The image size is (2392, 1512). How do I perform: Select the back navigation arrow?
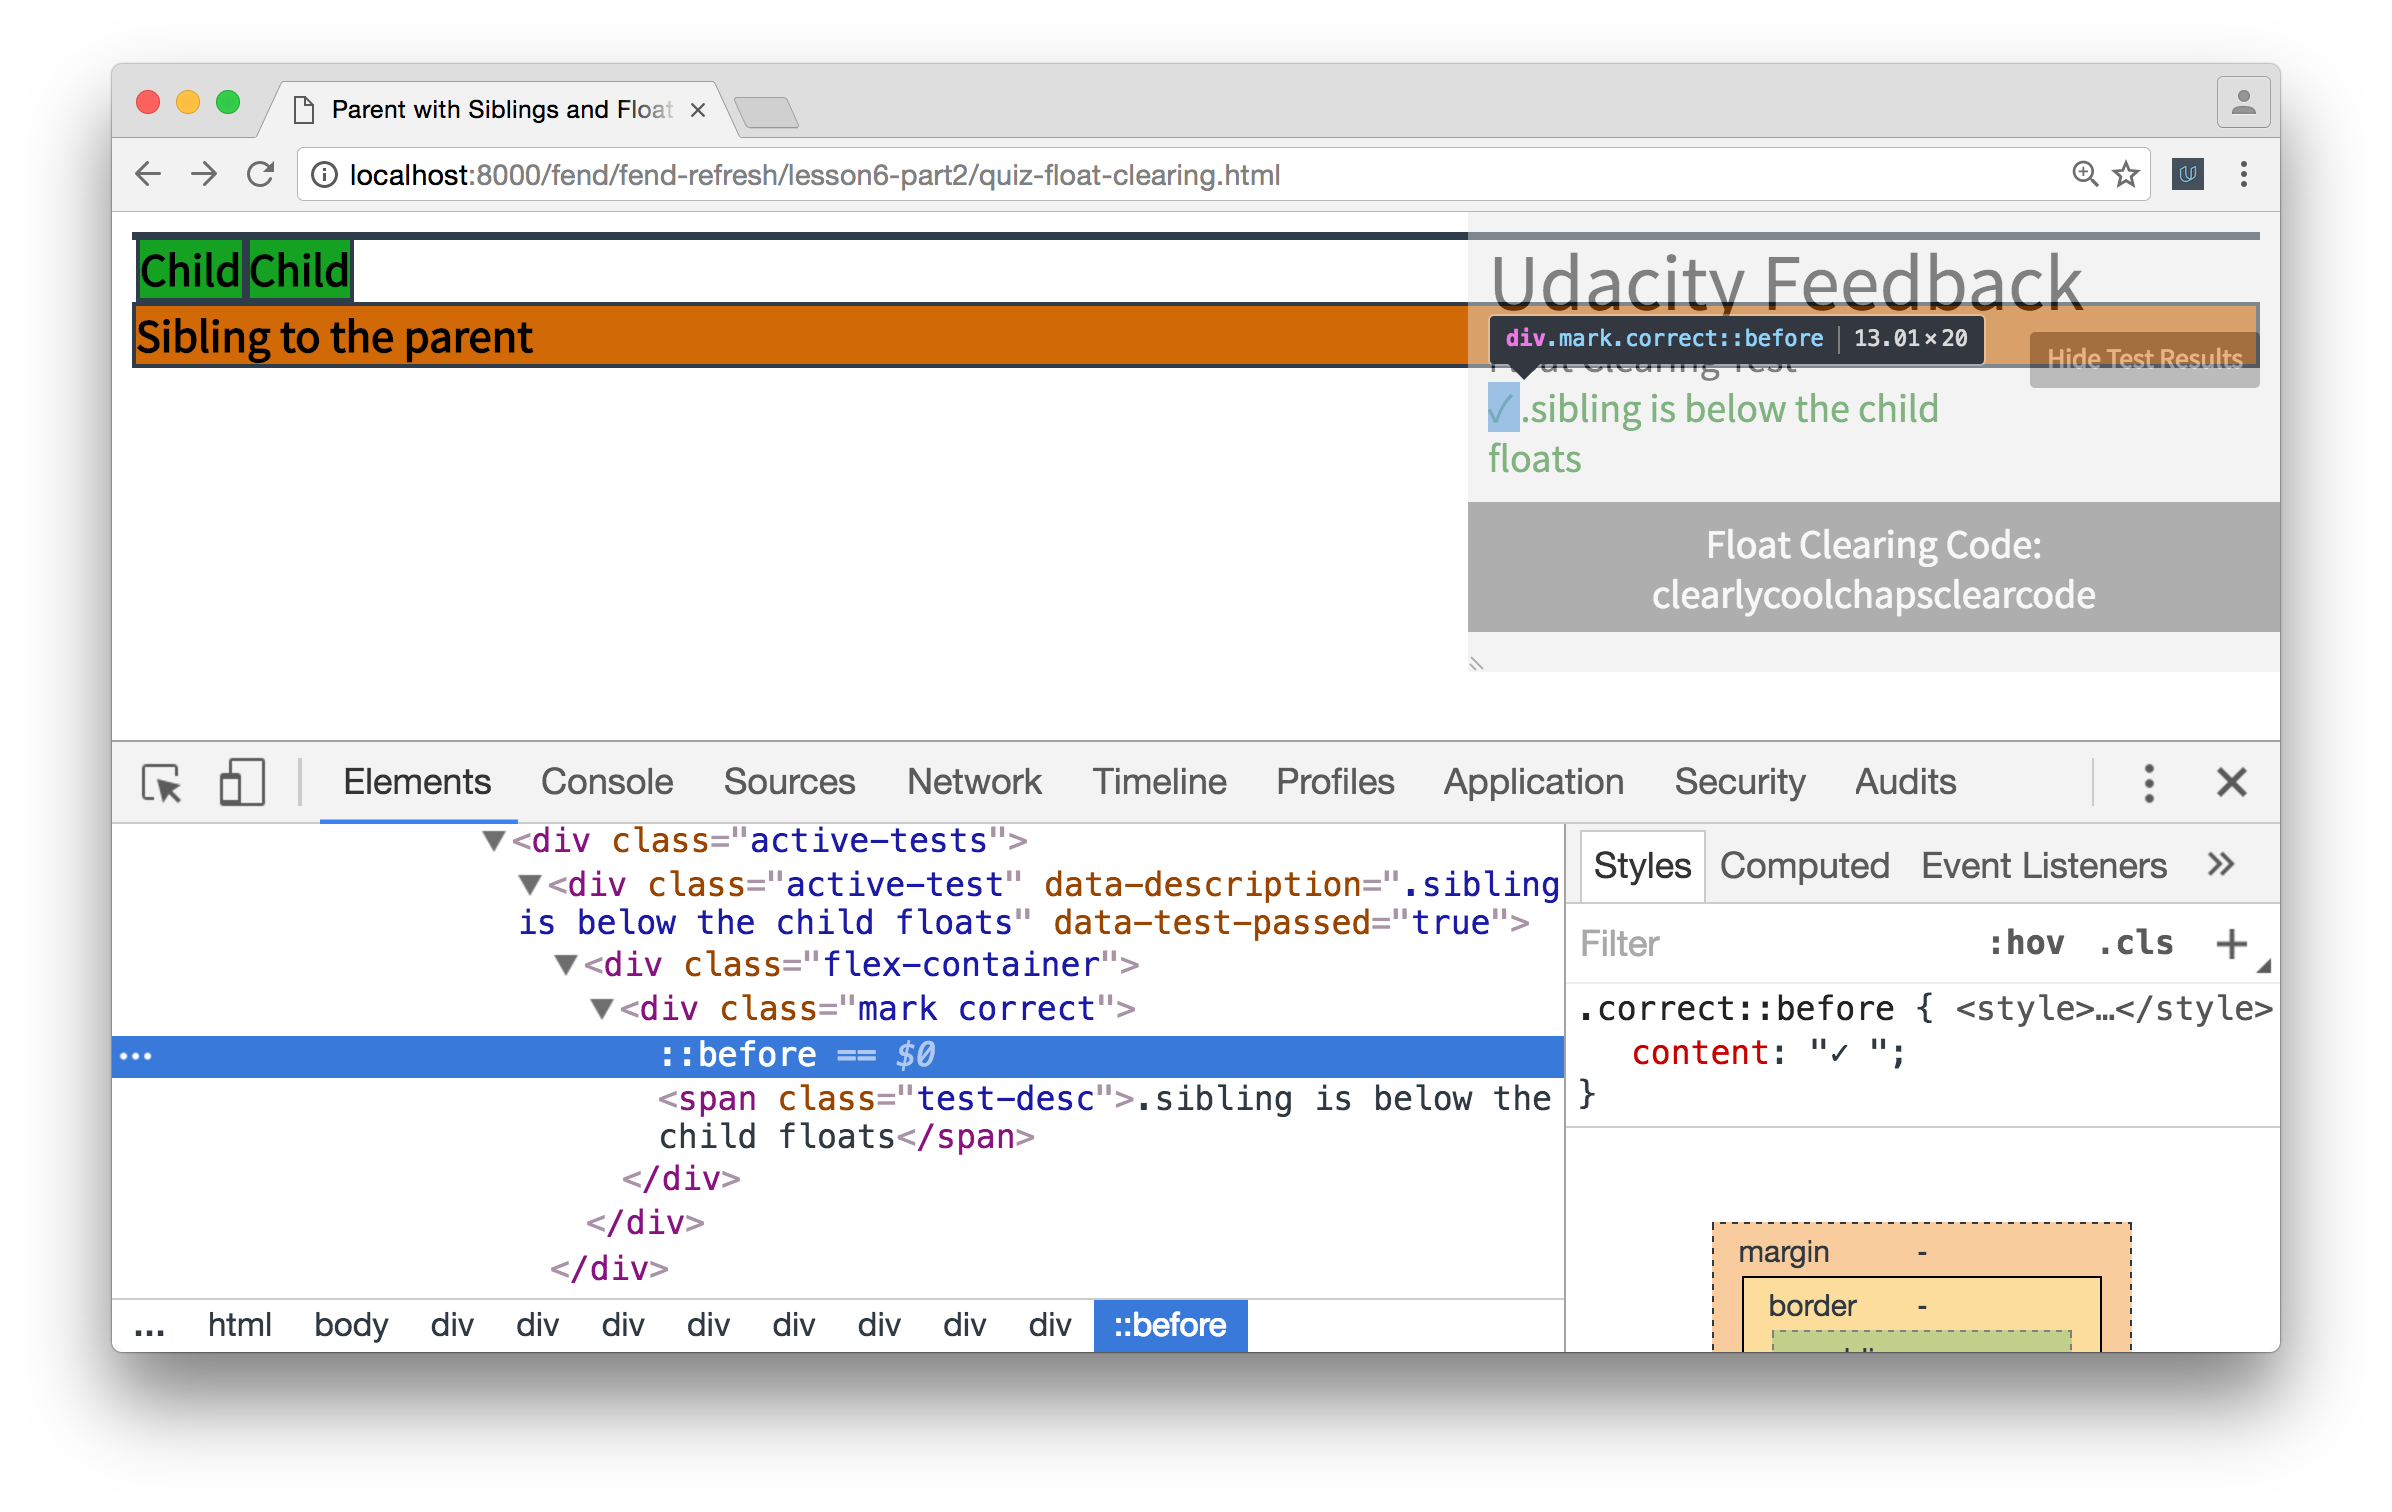click(x=148, y=172)
